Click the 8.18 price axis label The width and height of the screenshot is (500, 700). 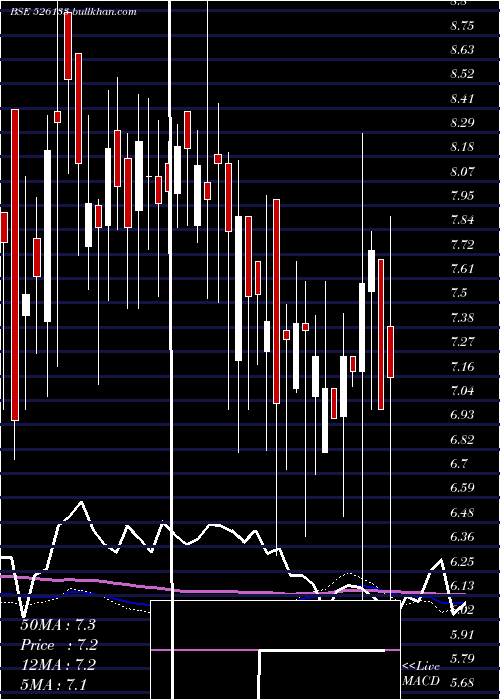pyautogui.click(x=462, y=147)
